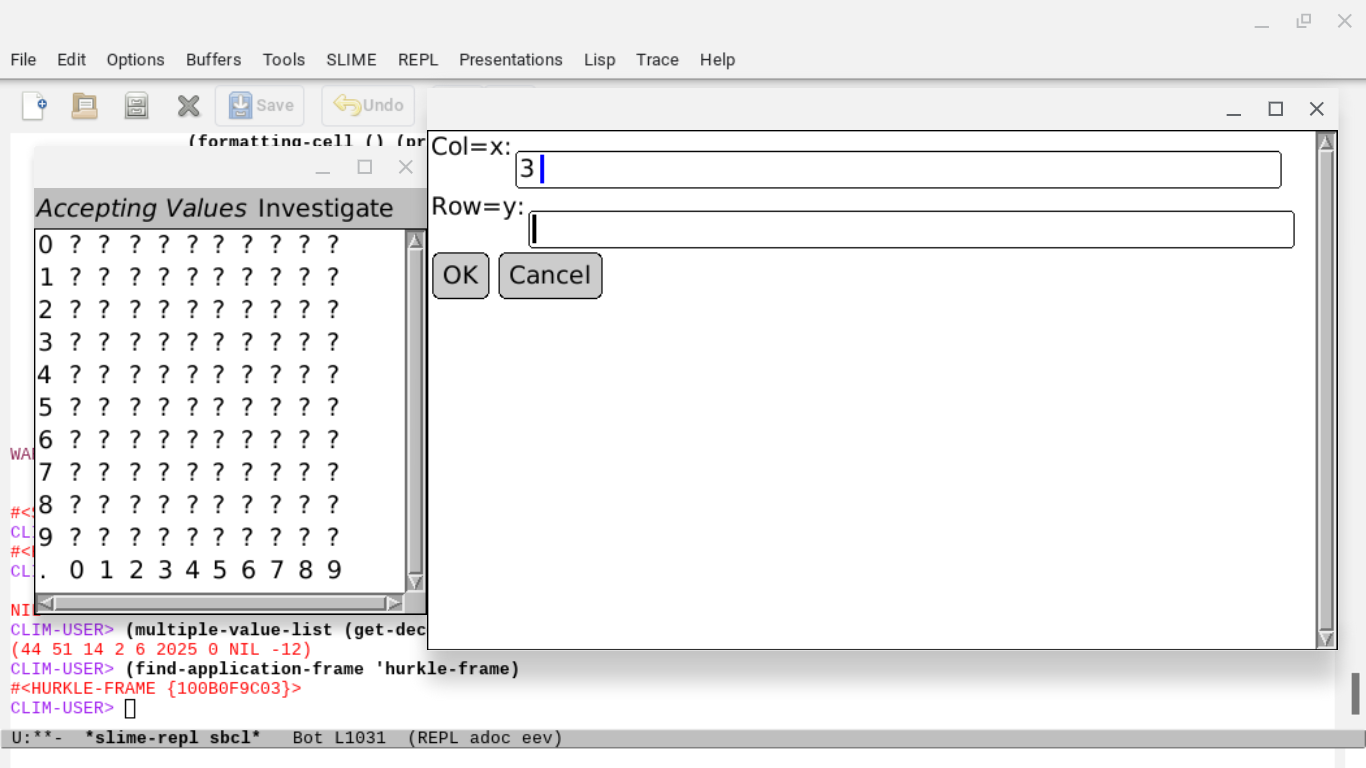
Task: Focus the Row=y text field
Action: pos(911,230)
